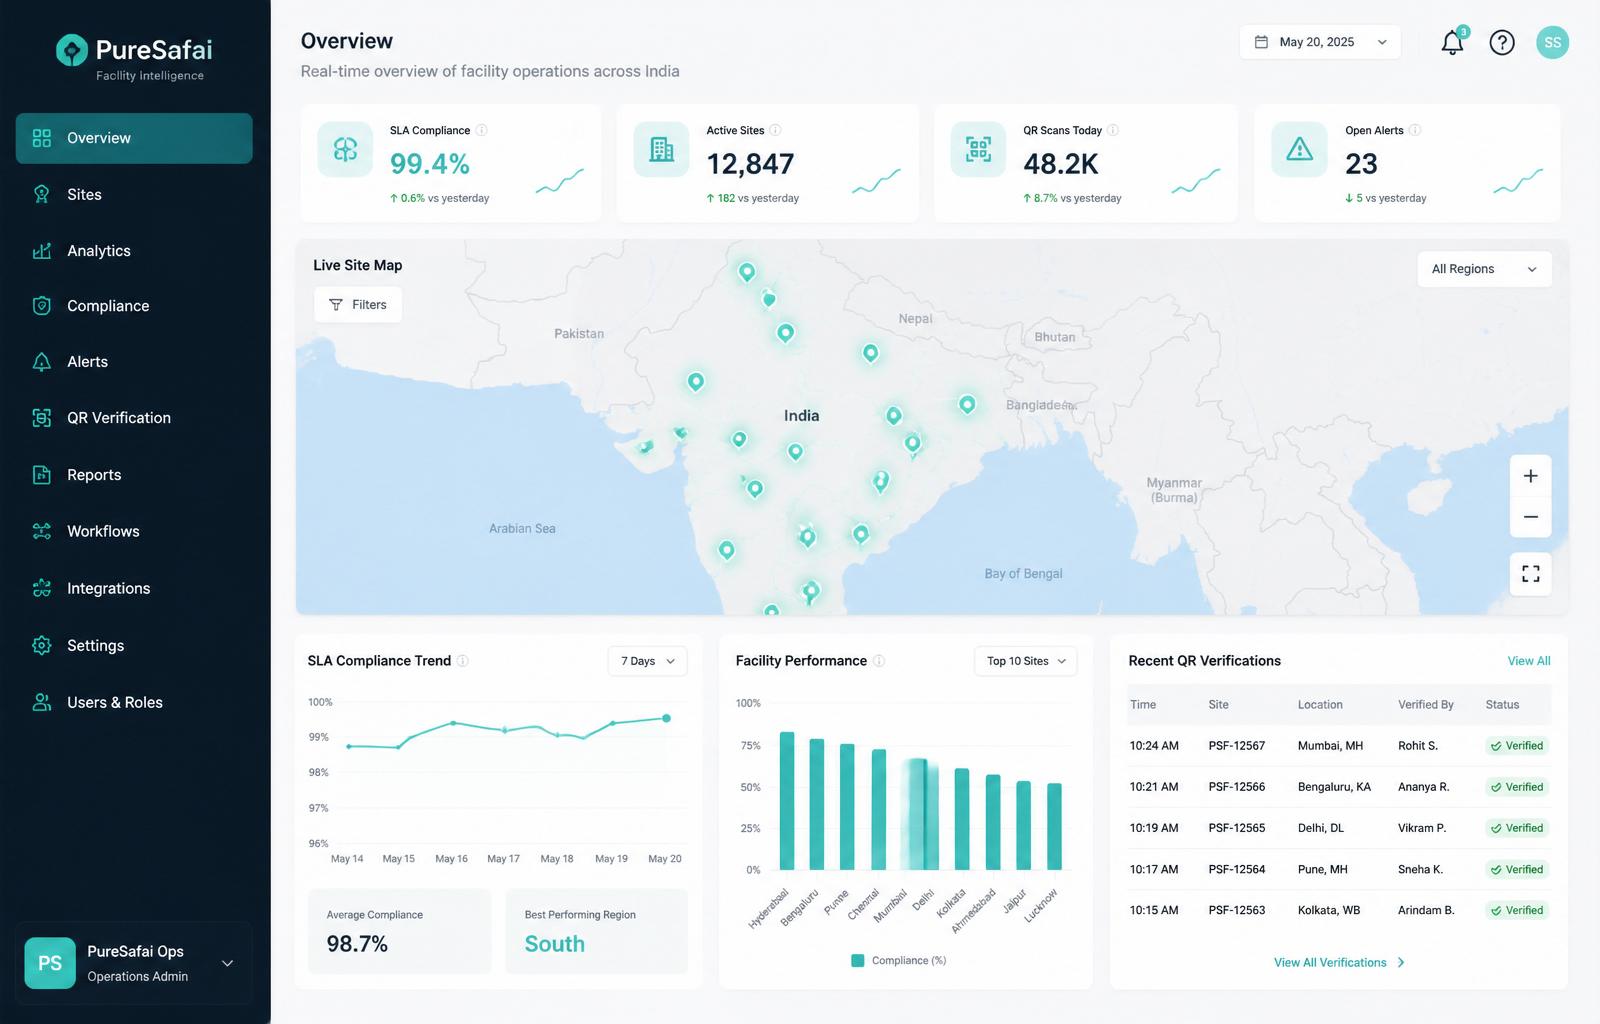The width and height of the screenshot is (1600, 1024).
Task: Click the May 20 data point on trend line
Action: click(667, 718)
